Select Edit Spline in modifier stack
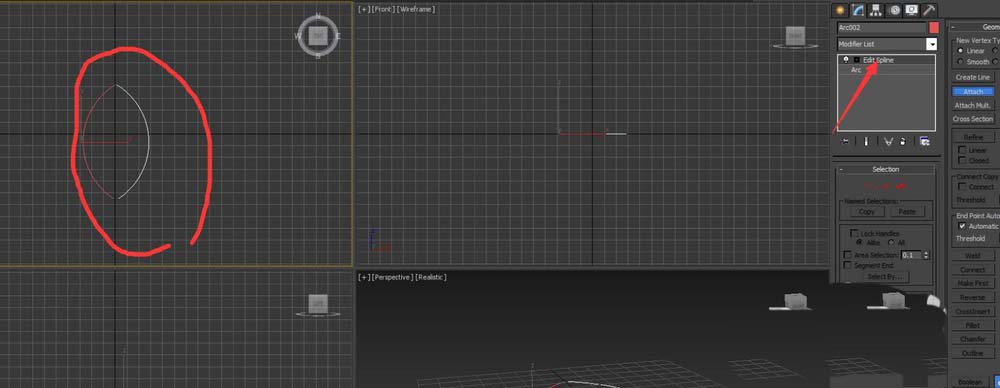Screen dimensions: 1000x388 click(878, 59)
